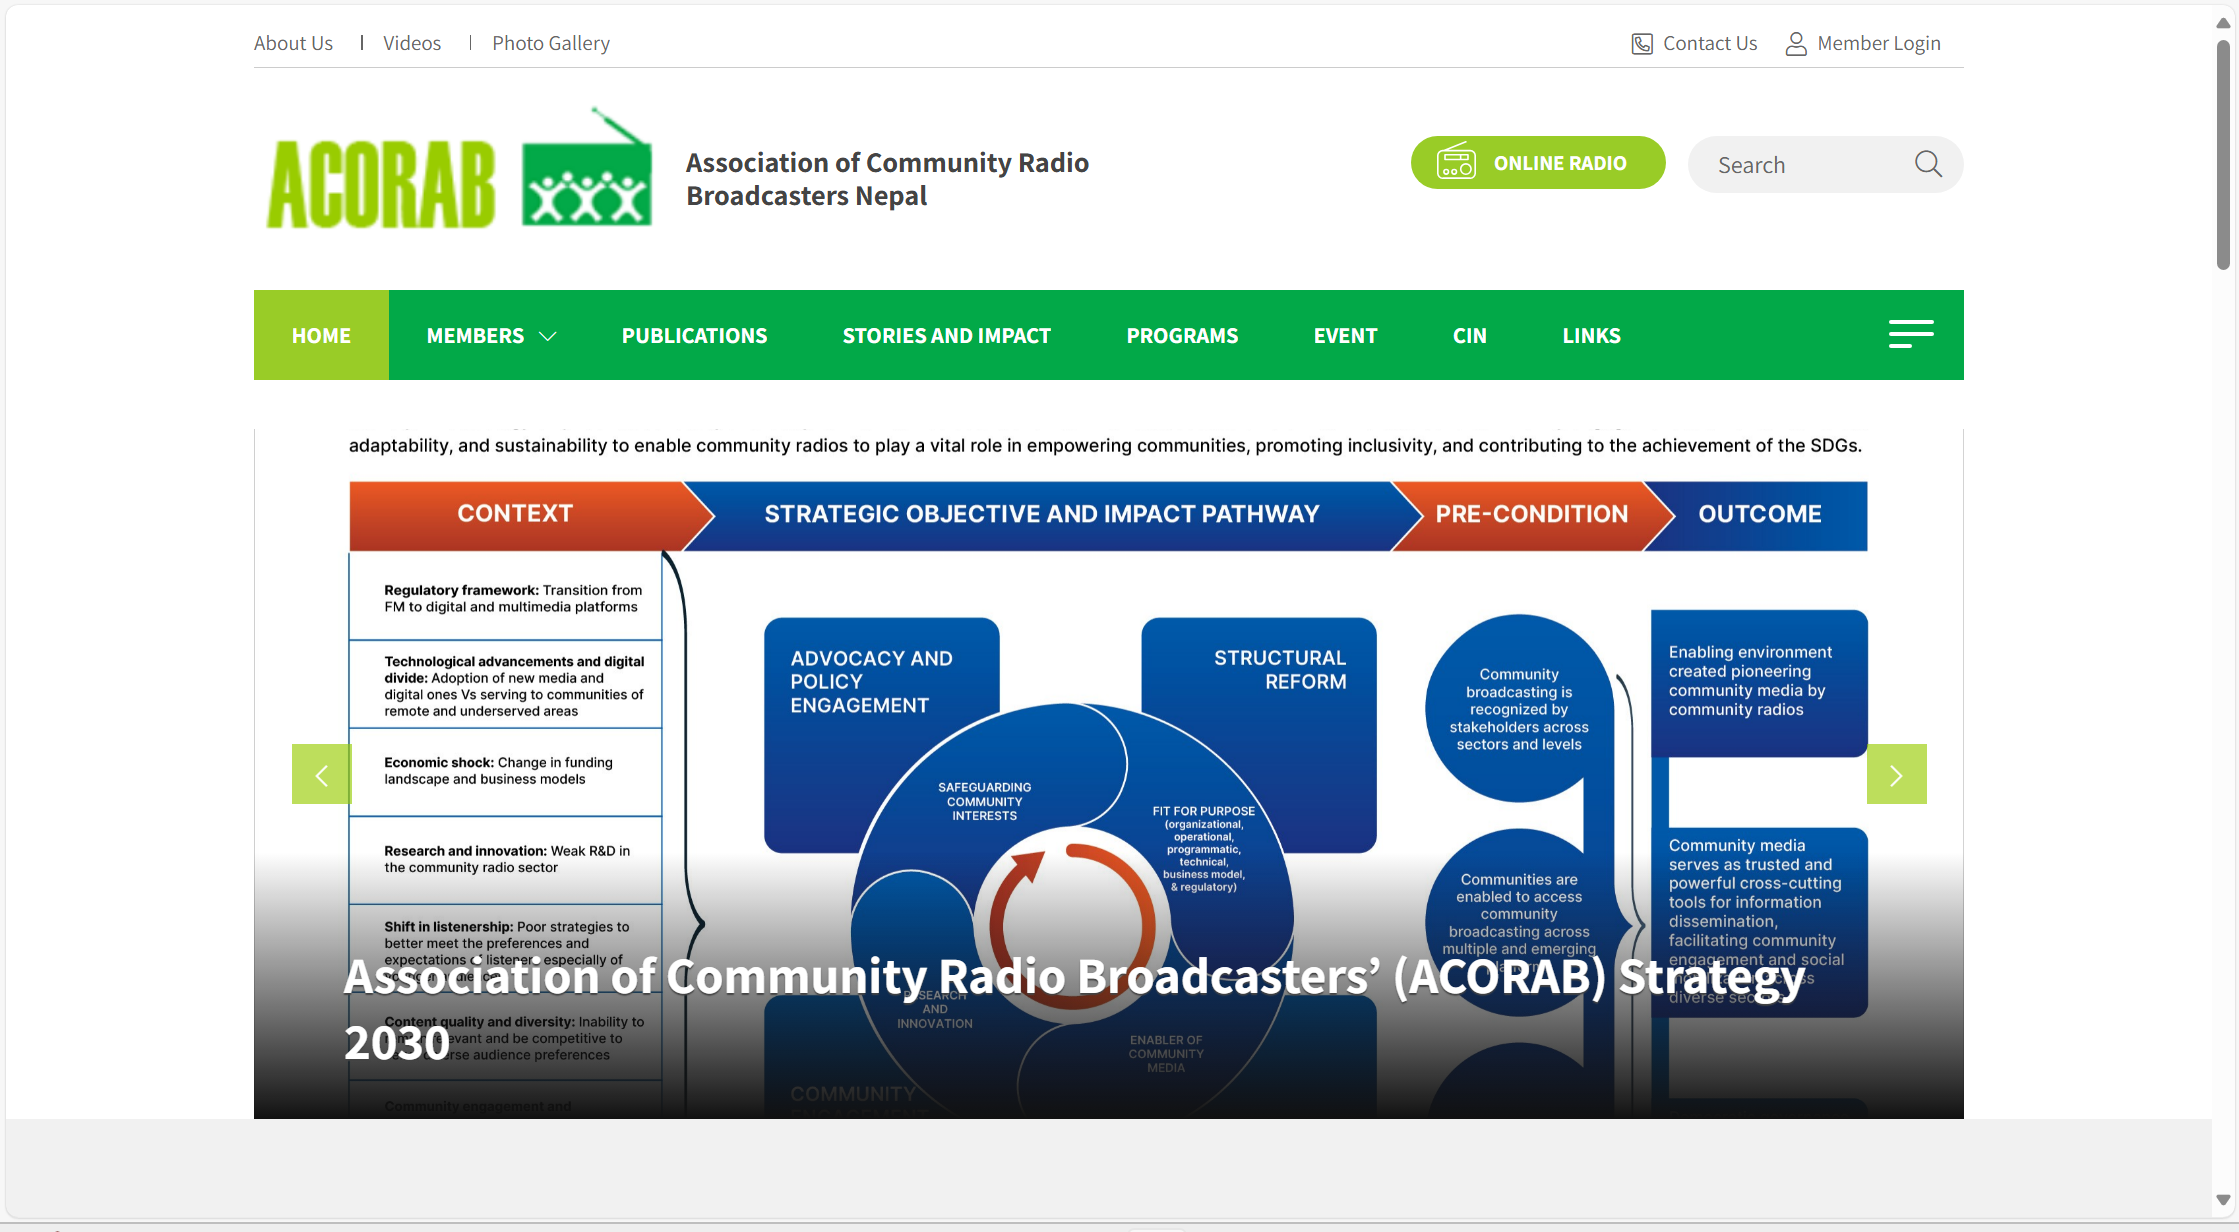Image resolution: width=2239 pixels, height=1232 pixels.
Task: Open the Publications menu item
Action: (x=694, y=336)
